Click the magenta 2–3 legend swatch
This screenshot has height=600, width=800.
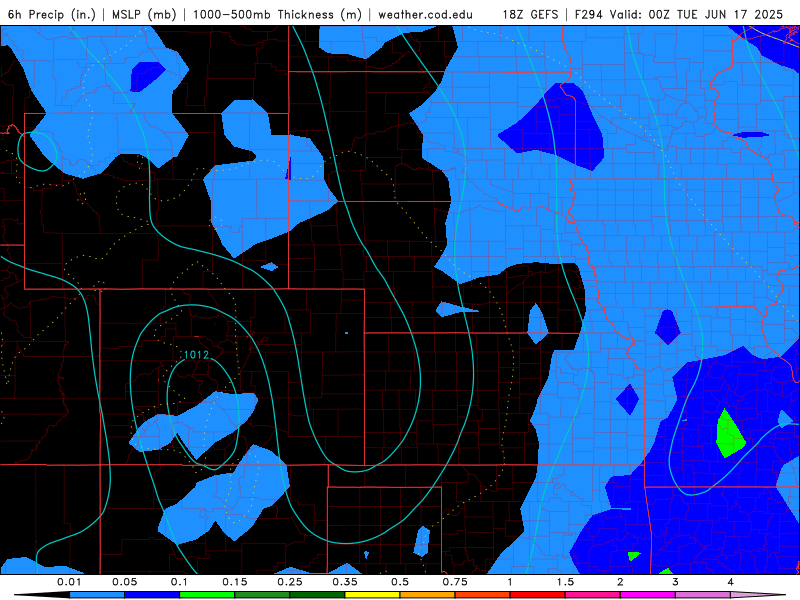coord(648,595)
